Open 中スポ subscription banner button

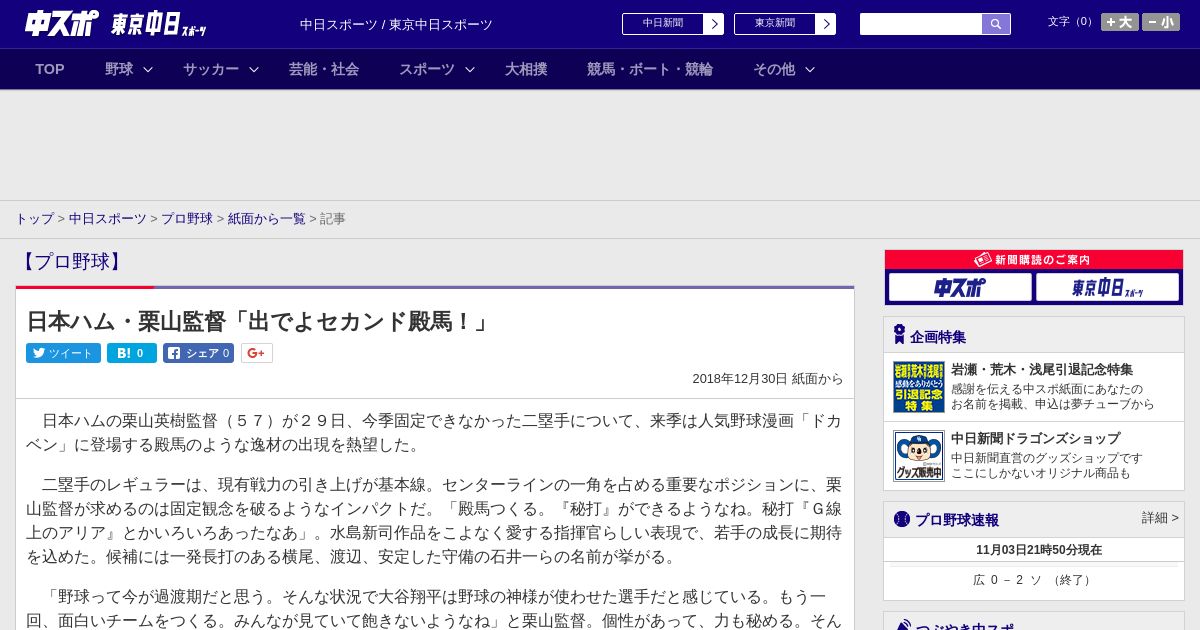[x=960, y=287]
